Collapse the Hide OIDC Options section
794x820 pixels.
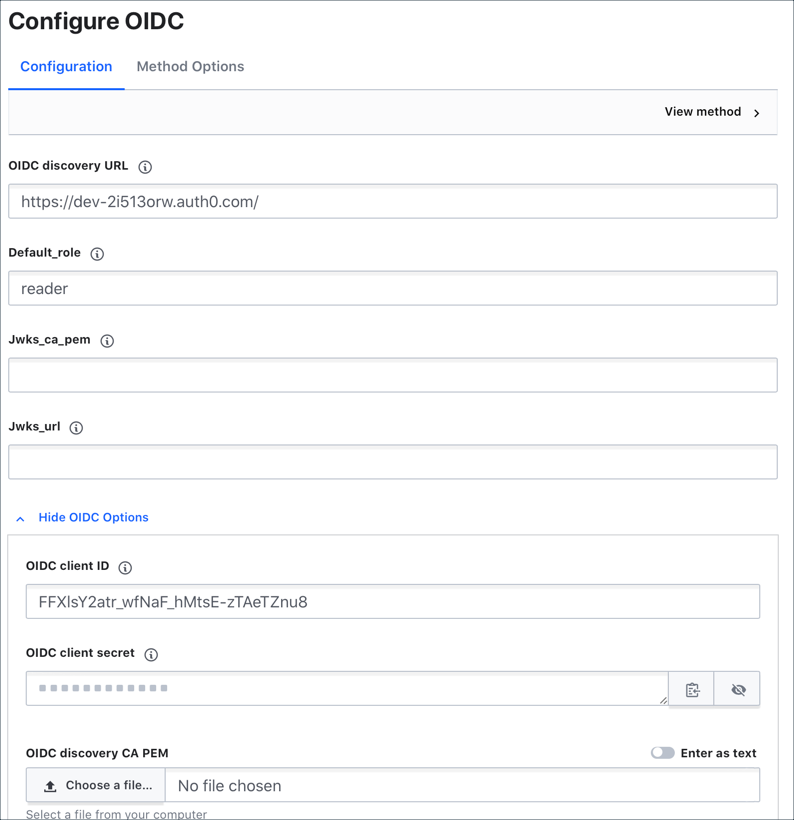[93, 517]
